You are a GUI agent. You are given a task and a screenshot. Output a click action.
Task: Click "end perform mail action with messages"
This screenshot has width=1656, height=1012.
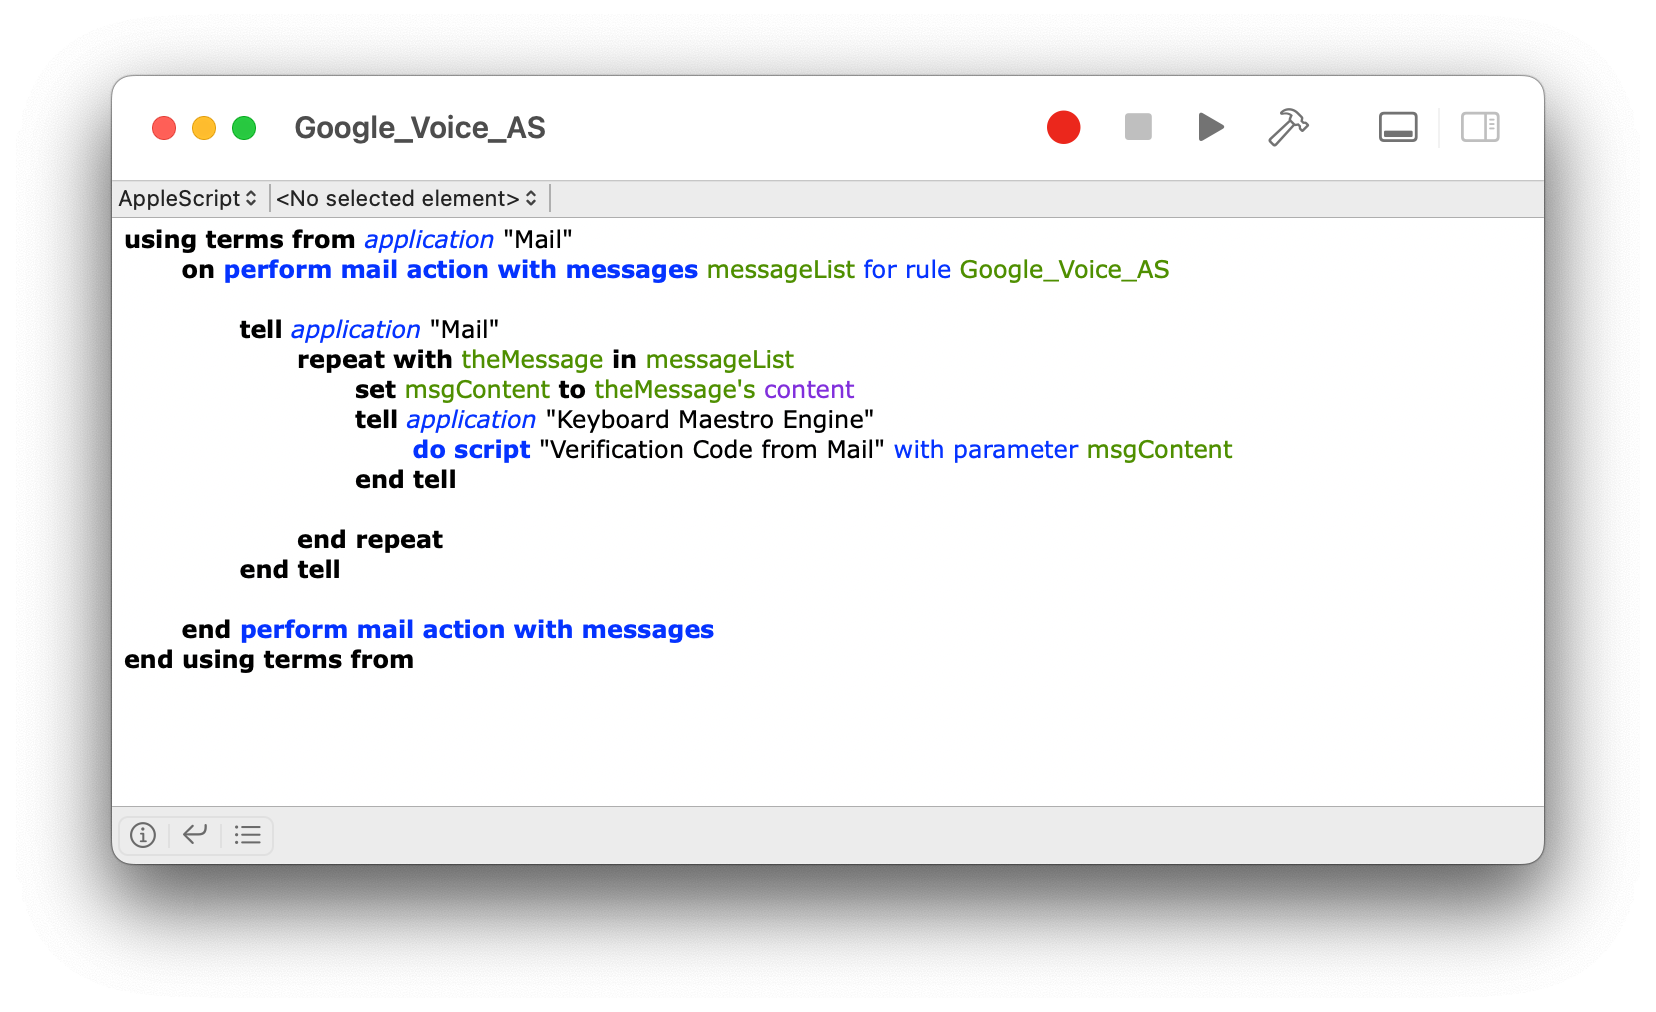[448, 630]
